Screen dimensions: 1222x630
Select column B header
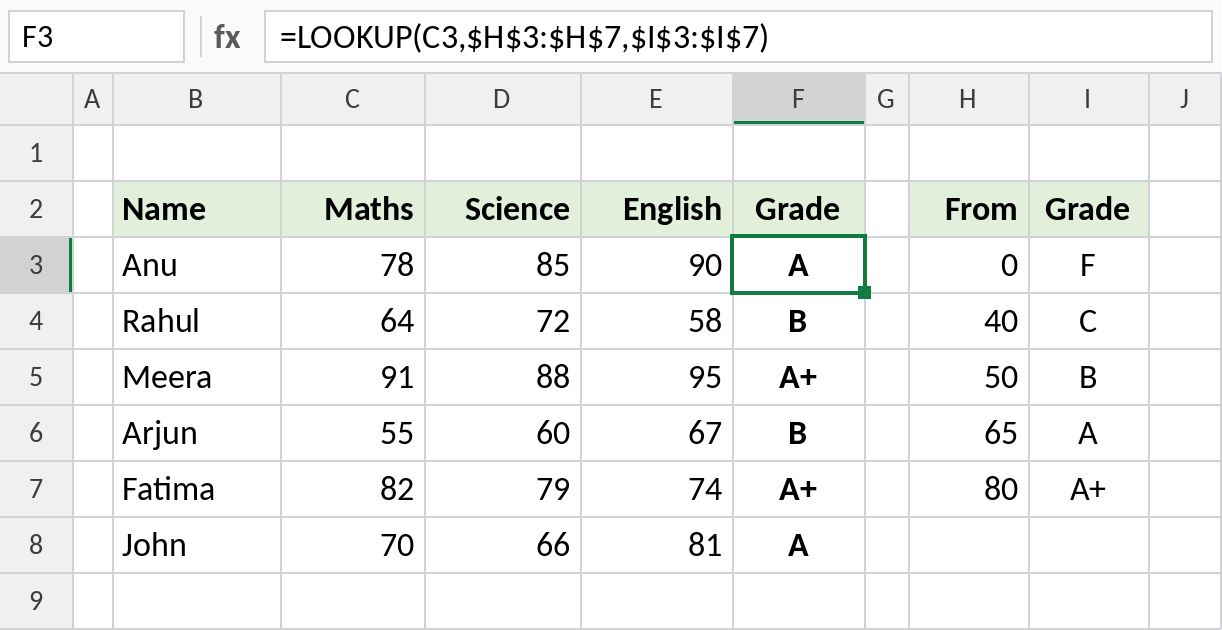197,98
